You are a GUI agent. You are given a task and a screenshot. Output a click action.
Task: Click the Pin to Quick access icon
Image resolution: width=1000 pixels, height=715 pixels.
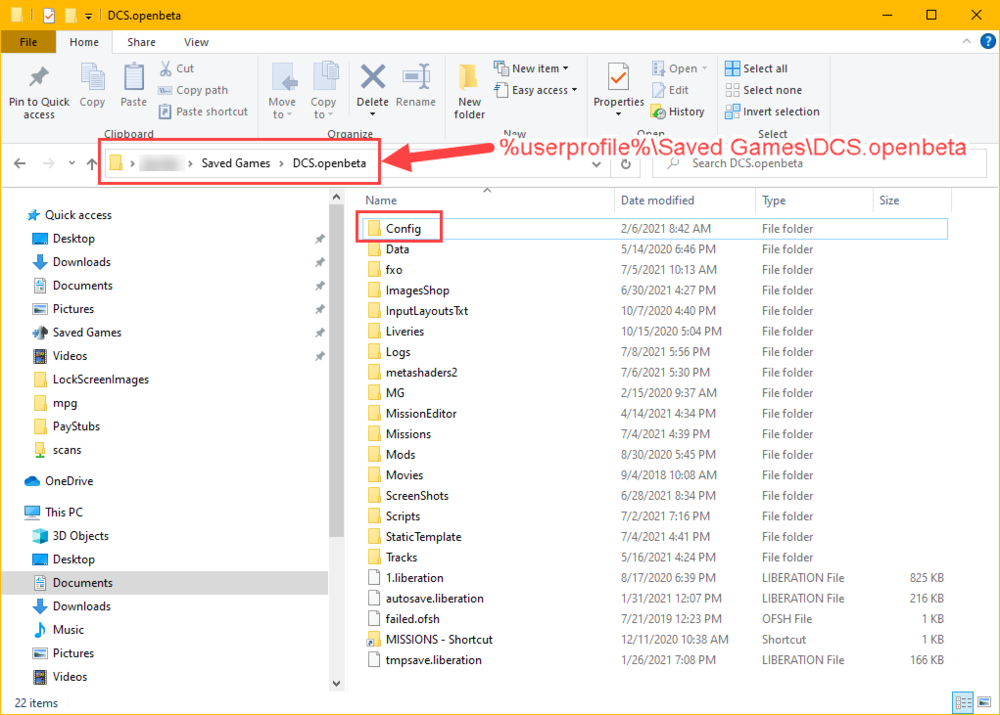tap(39, 78)
